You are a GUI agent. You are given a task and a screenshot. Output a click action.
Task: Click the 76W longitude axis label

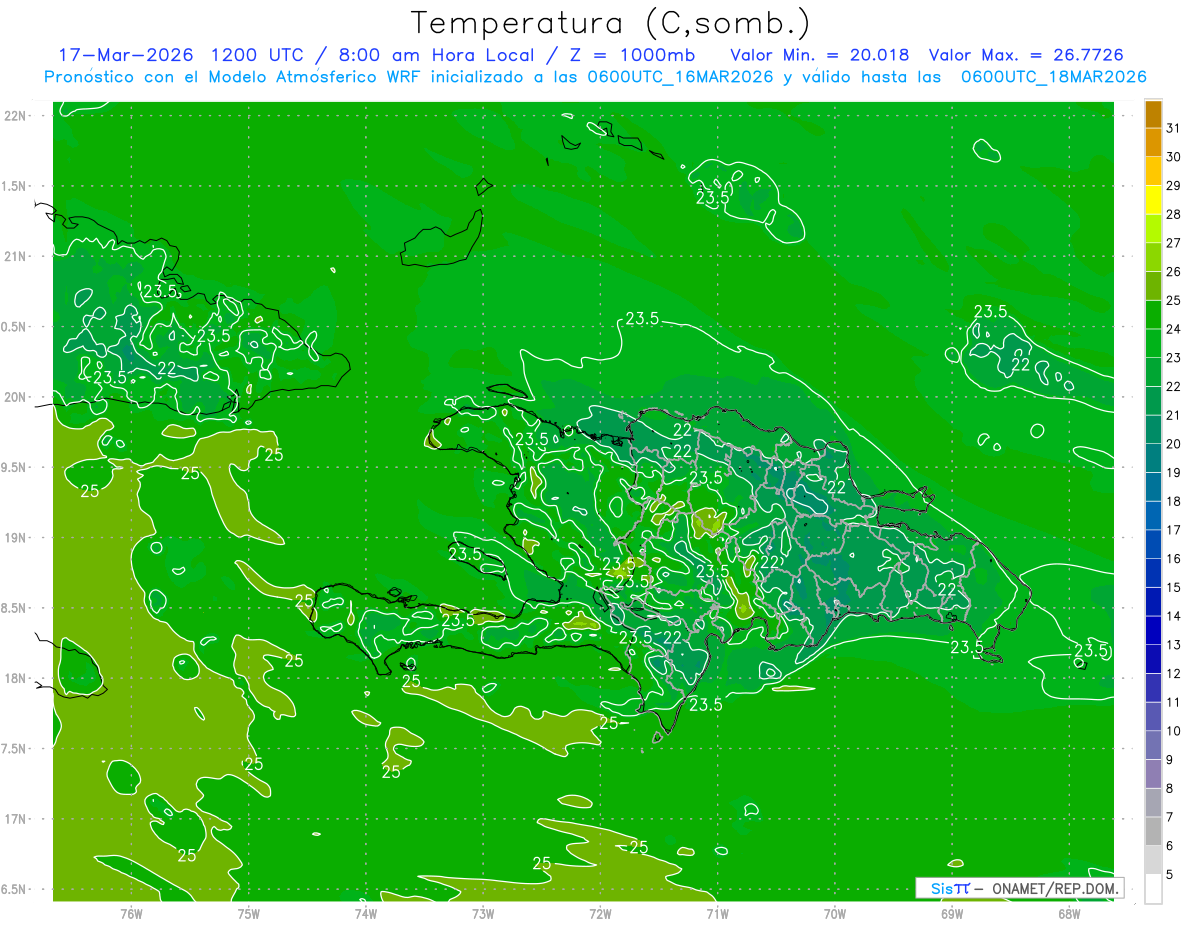point(131,914)
